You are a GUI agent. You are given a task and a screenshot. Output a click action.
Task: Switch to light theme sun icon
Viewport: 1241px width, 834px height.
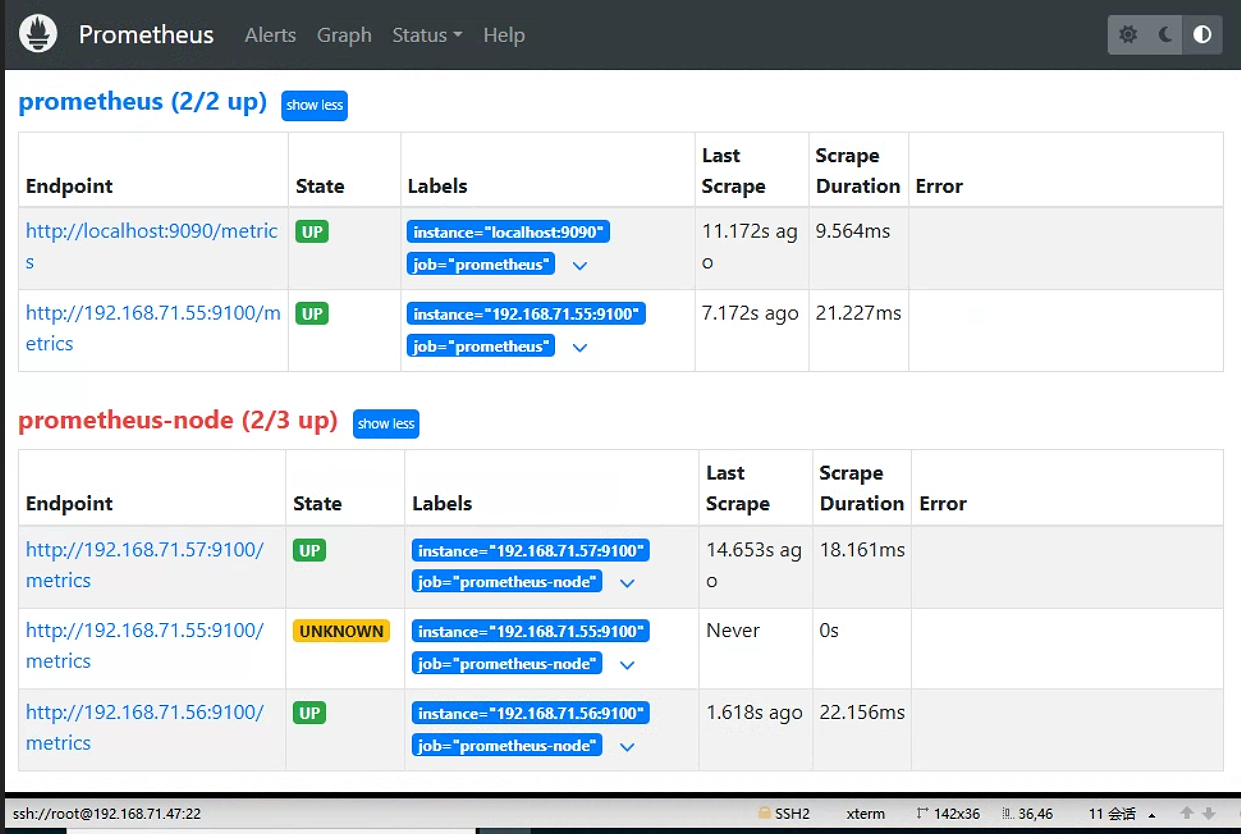pyautogui.click(x=1128, y=35)
